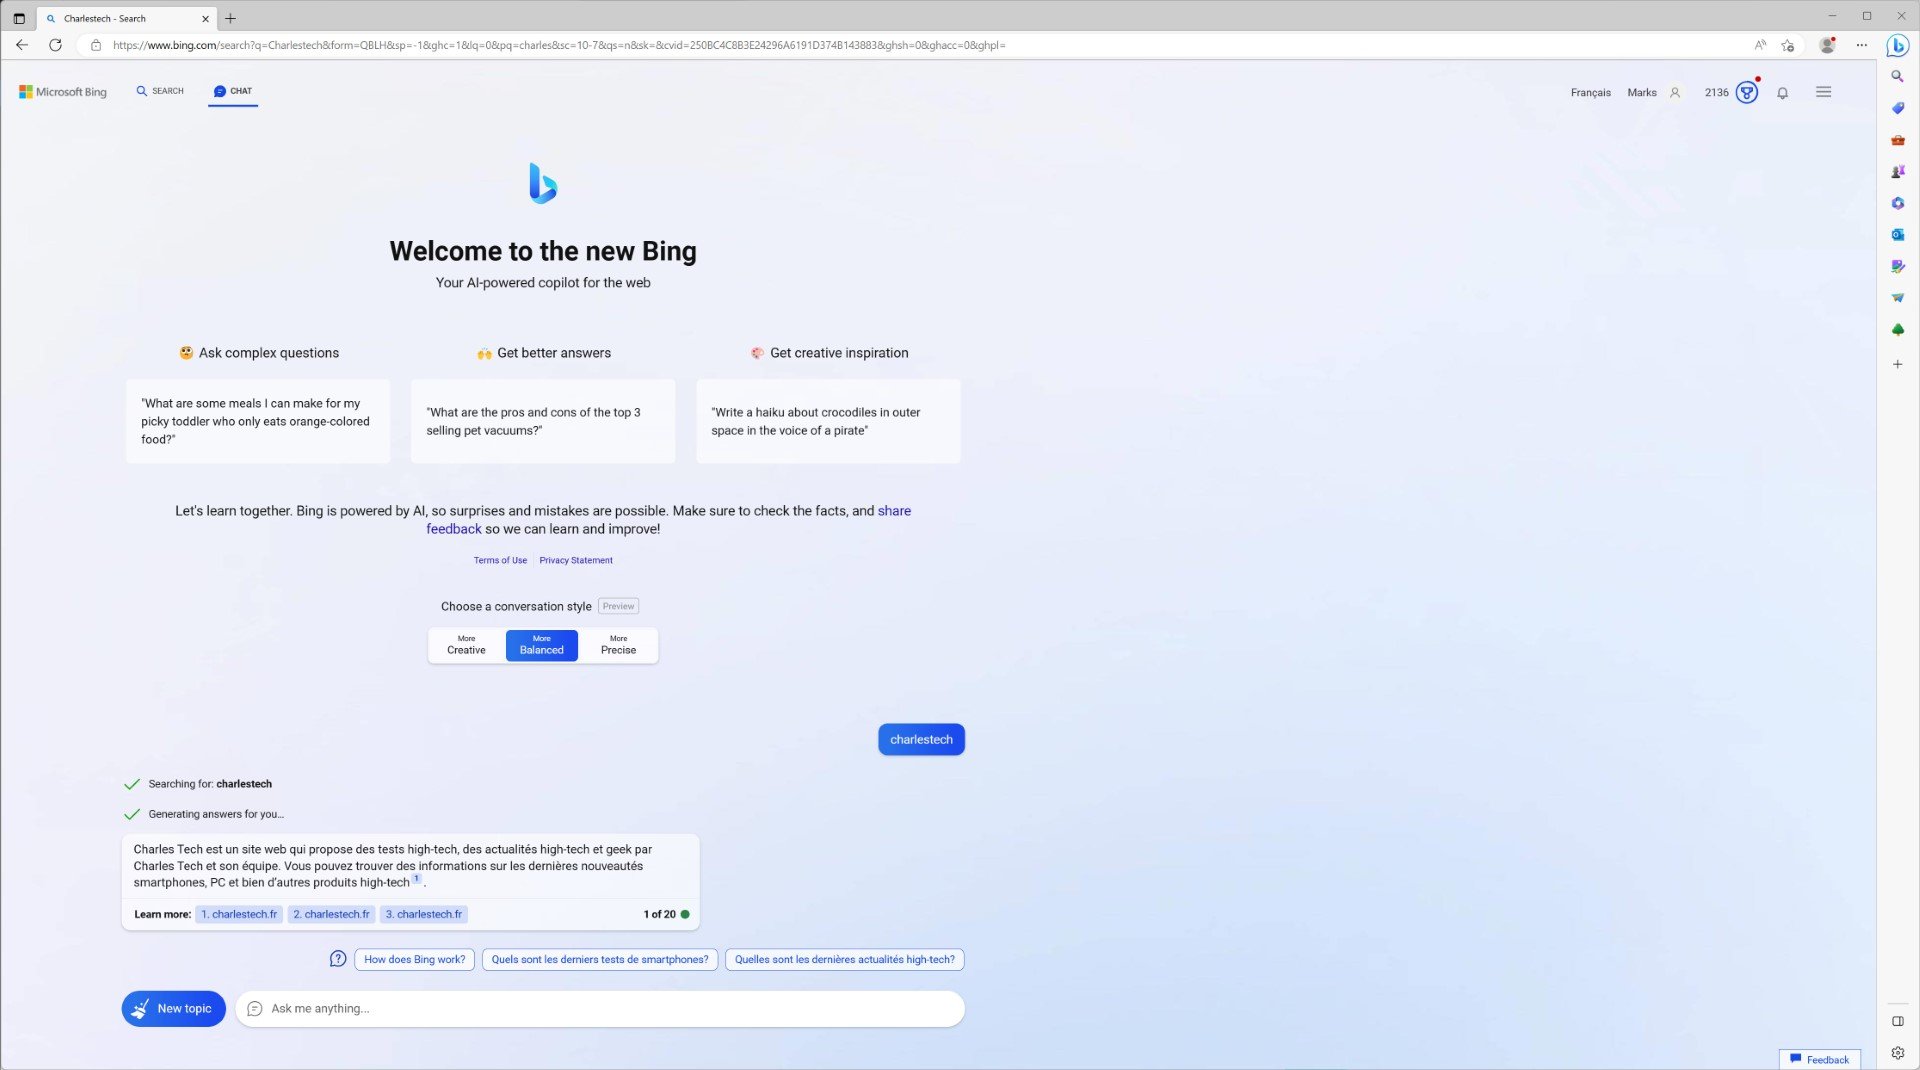Open Edge settings and more menu
Screen dimensions: 1920x1070
(x=1861, y=45)
